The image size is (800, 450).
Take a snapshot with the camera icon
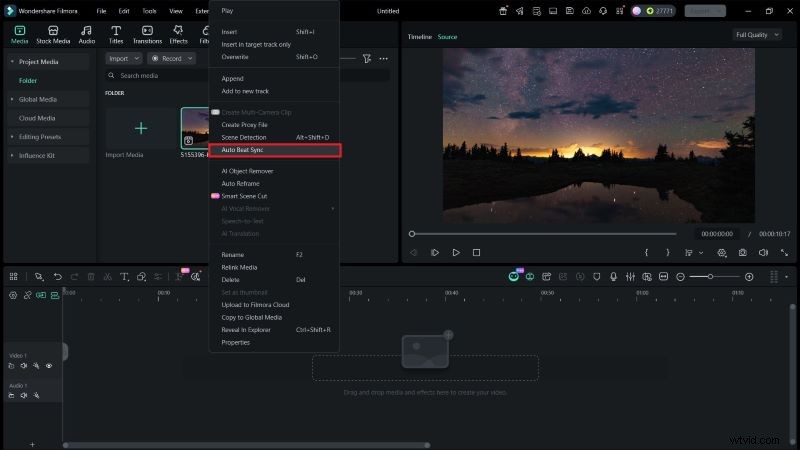(x=742, y=253)
